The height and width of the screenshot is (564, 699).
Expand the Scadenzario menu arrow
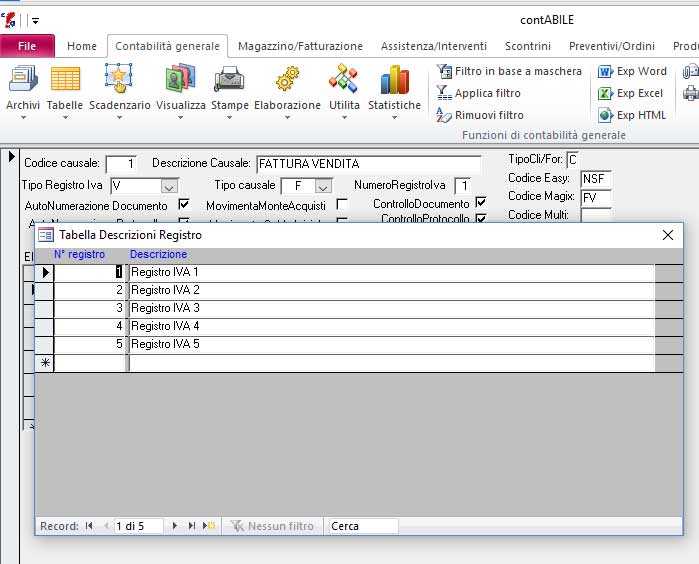pos(119,117)
